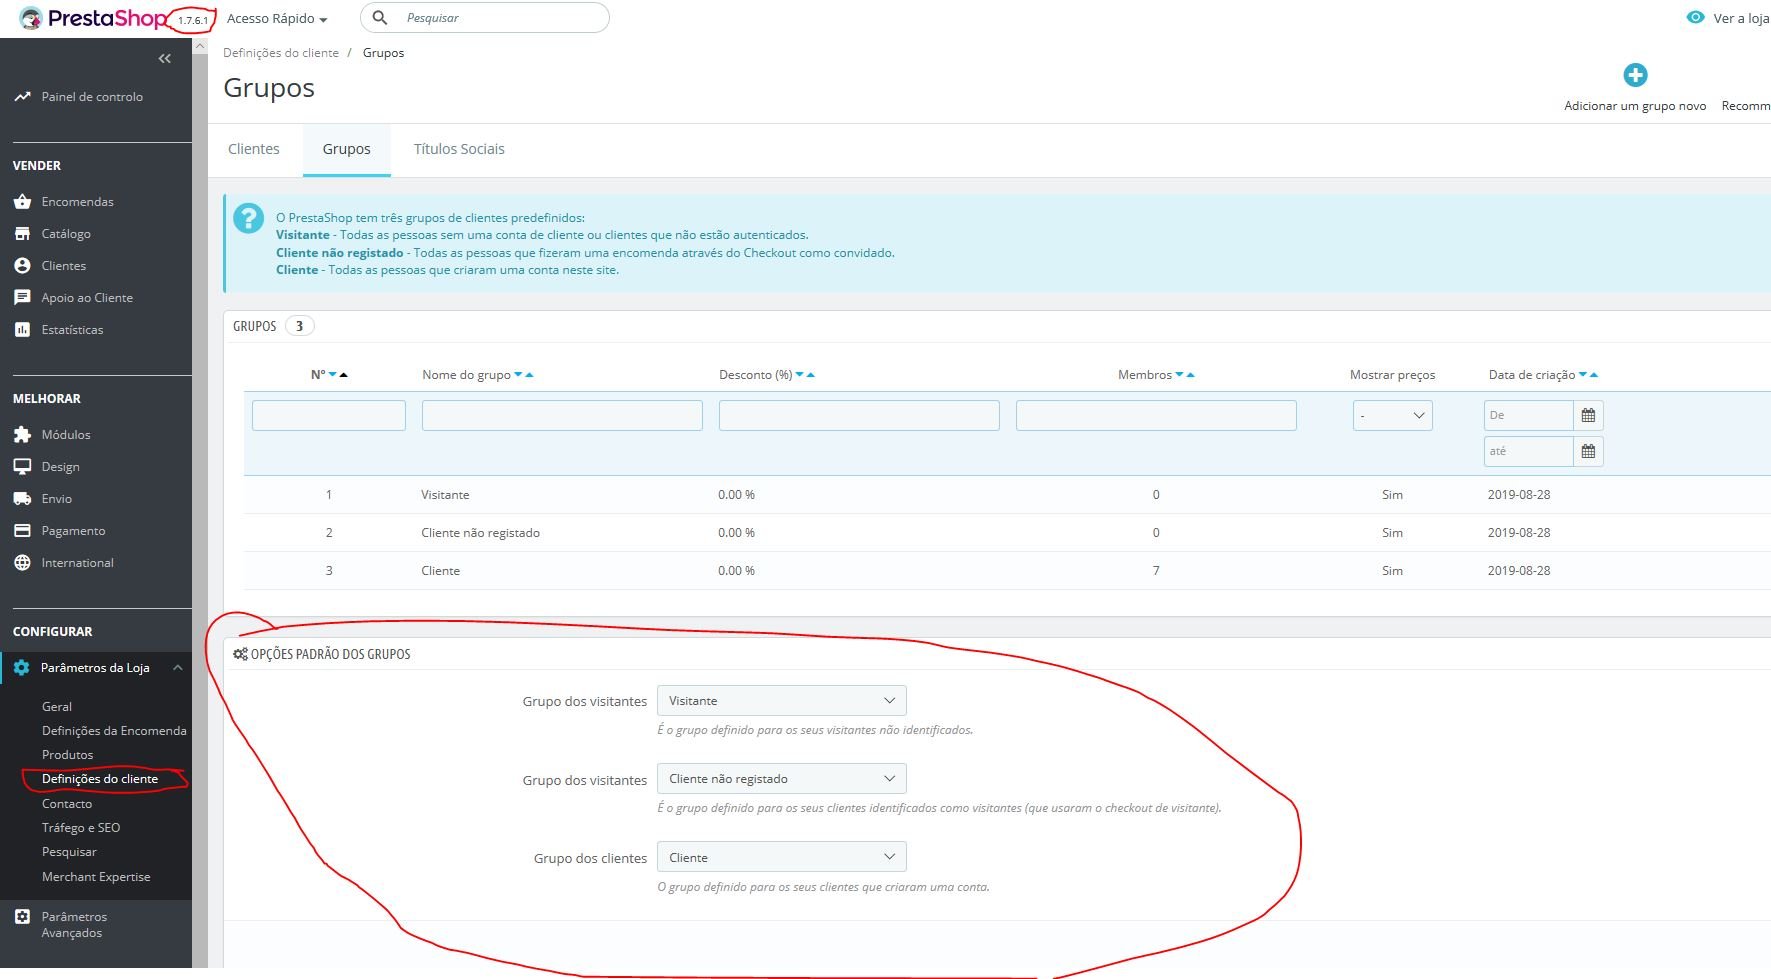Sort Nº column descending arrow
This screenshot has height=979, width=1771.
point(333,375)
